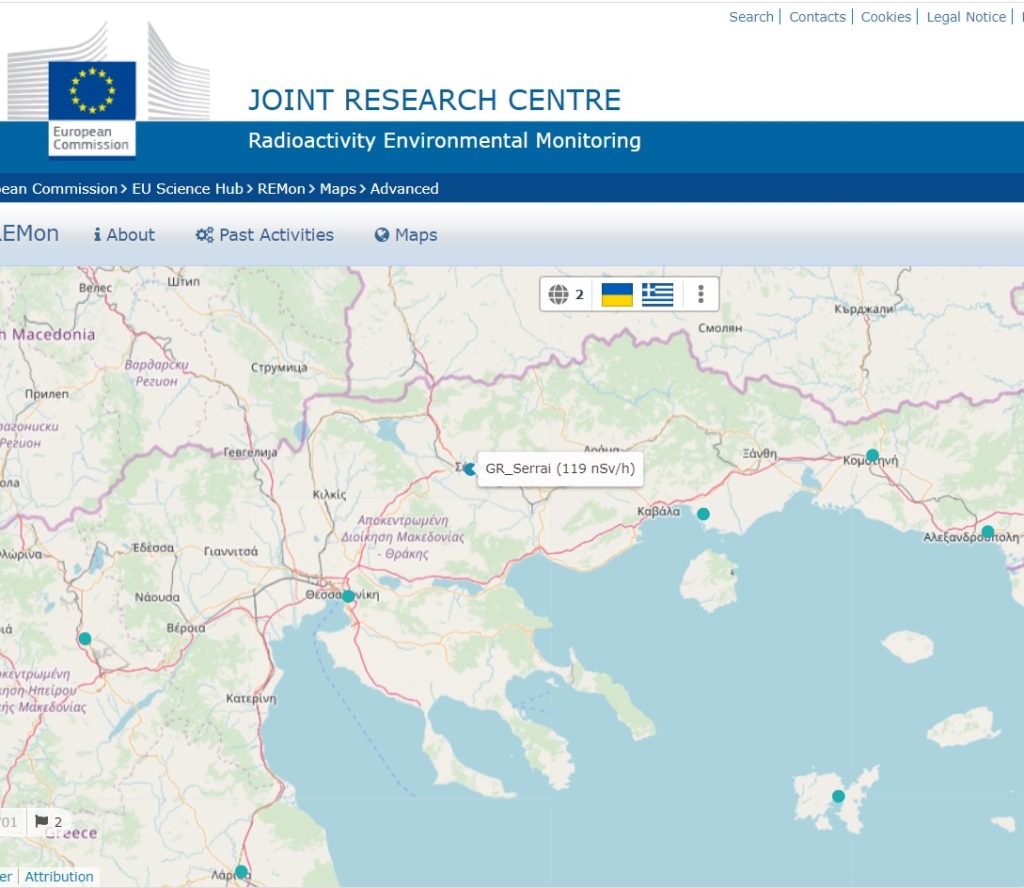Open the Contacts link

coord(817,17)
